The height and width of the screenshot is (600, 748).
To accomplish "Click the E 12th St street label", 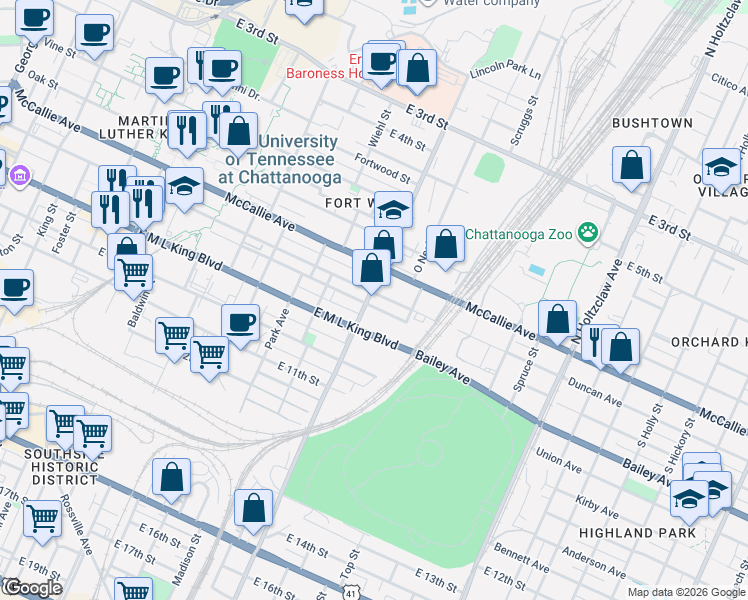I will tap(504, 578).
